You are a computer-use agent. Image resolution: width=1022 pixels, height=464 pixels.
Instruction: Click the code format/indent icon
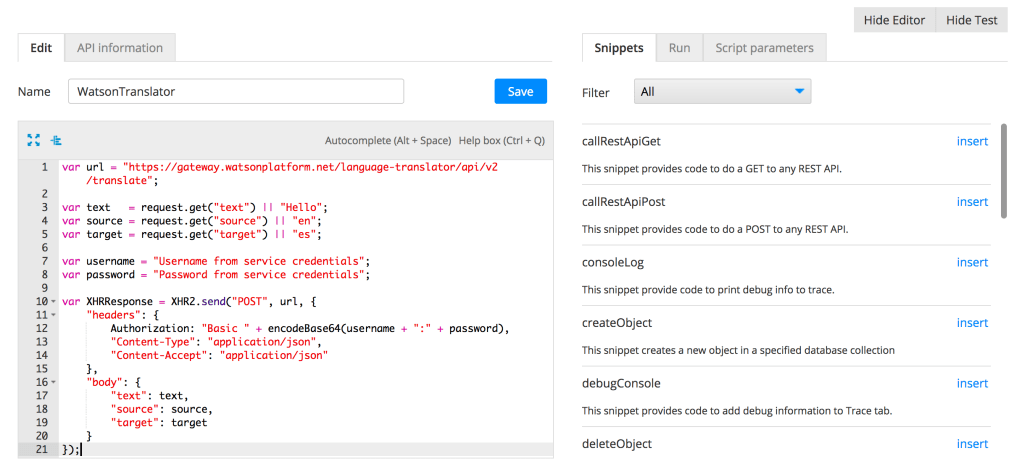point(56,139)
